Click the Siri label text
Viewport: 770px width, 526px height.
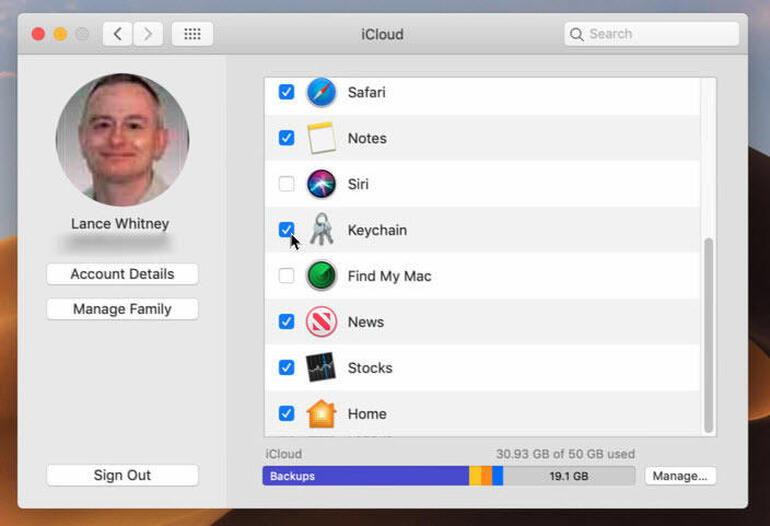pyautogui.click(x=358, y=184)
